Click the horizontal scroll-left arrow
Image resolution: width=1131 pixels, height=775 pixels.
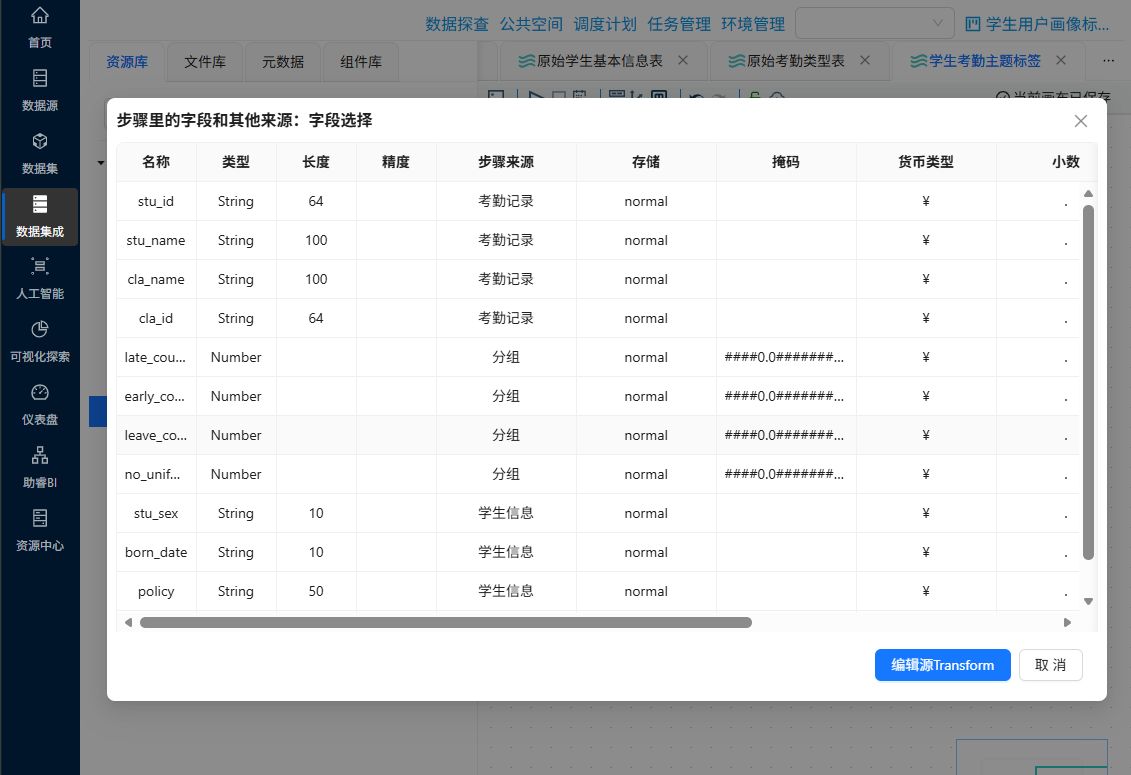[x=128, y=622]
